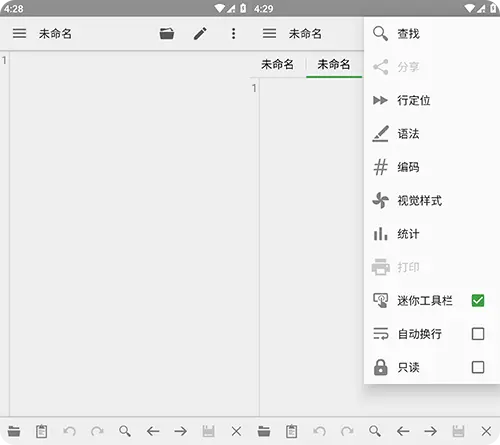Tap the left arrow in left bottom toolbar
The height and width of the screenshot is (445, 500).
coord(153,431)
